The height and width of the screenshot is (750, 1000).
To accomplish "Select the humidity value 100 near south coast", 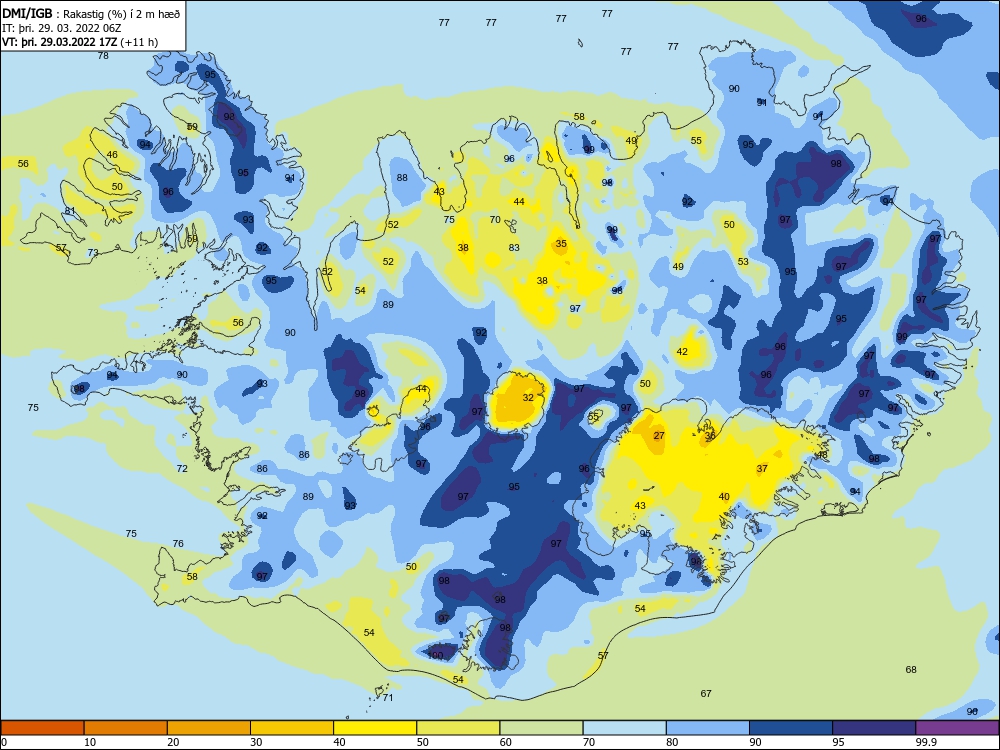I will point(435,655).
